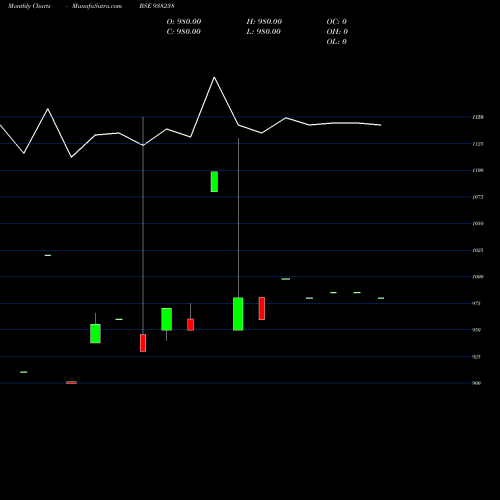500x500 pixels.
Task: Select the 'BSE 938238' symbol label
Action: [x=157, y=6]
